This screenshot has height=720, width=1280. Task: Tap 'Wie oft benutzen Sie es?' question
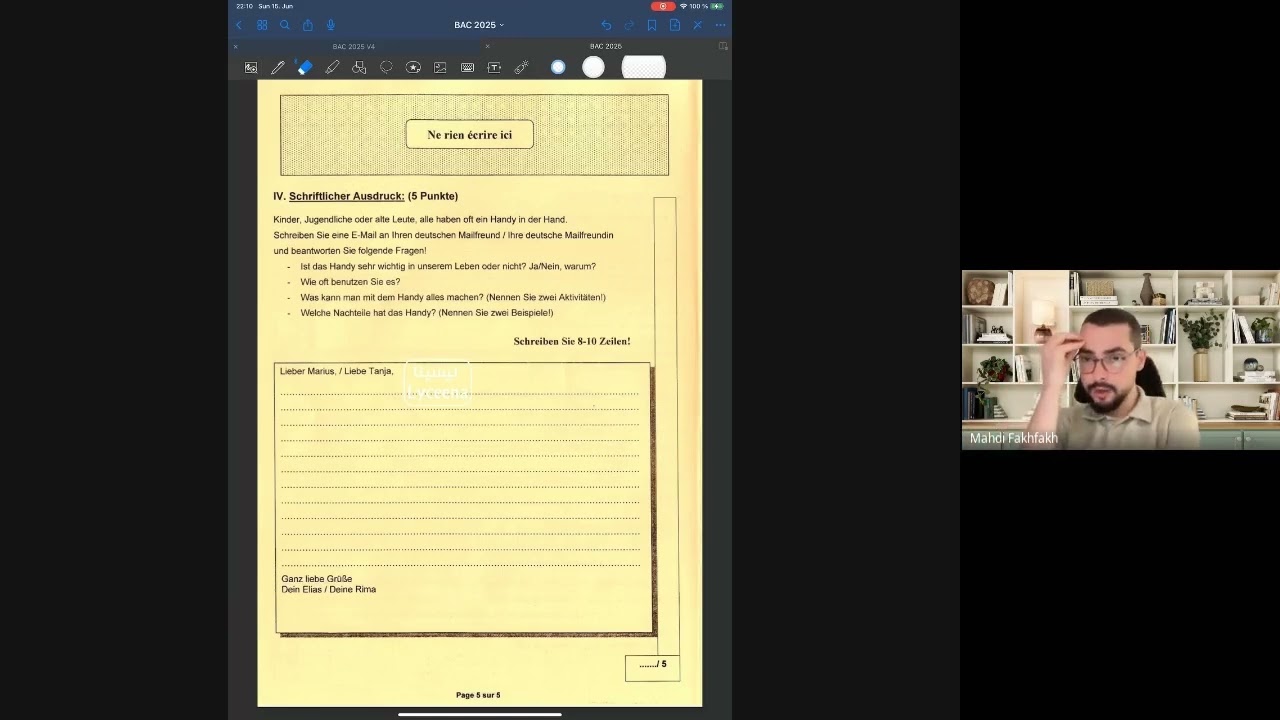pos(350,282)
